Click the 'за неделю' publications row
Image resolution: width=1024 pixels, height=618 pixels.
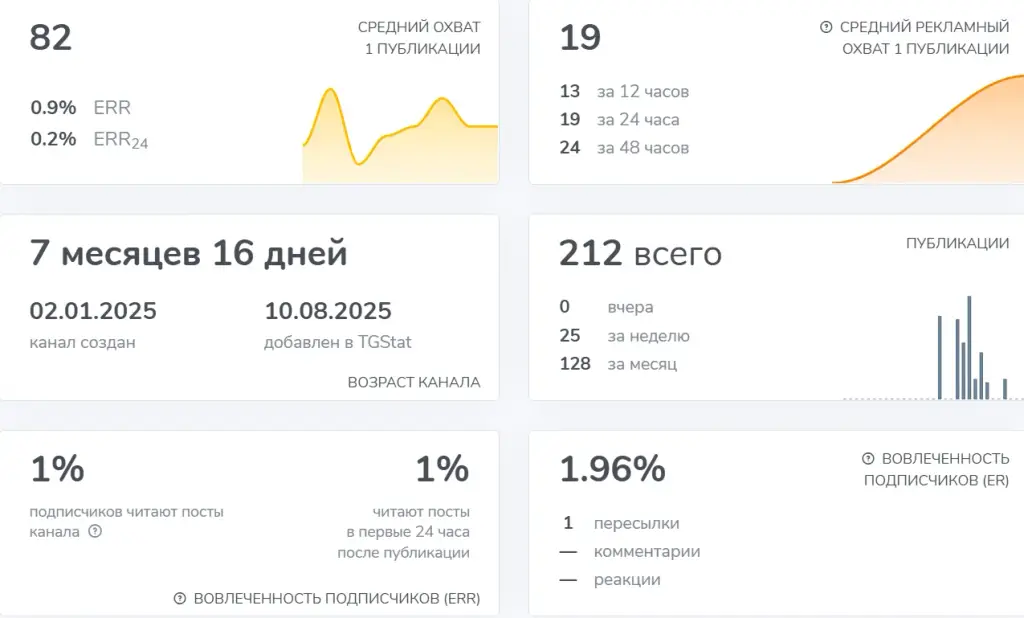(624, 336)
